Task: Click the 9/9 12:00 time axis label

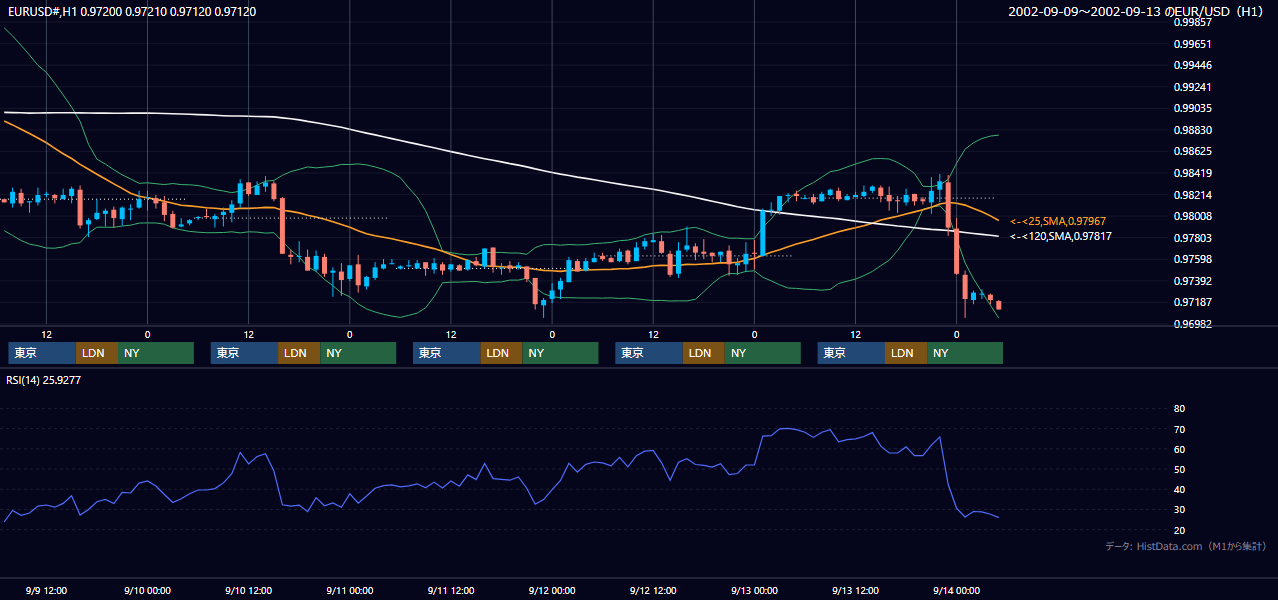Action: pyautogui.click(x=46, y=590)
